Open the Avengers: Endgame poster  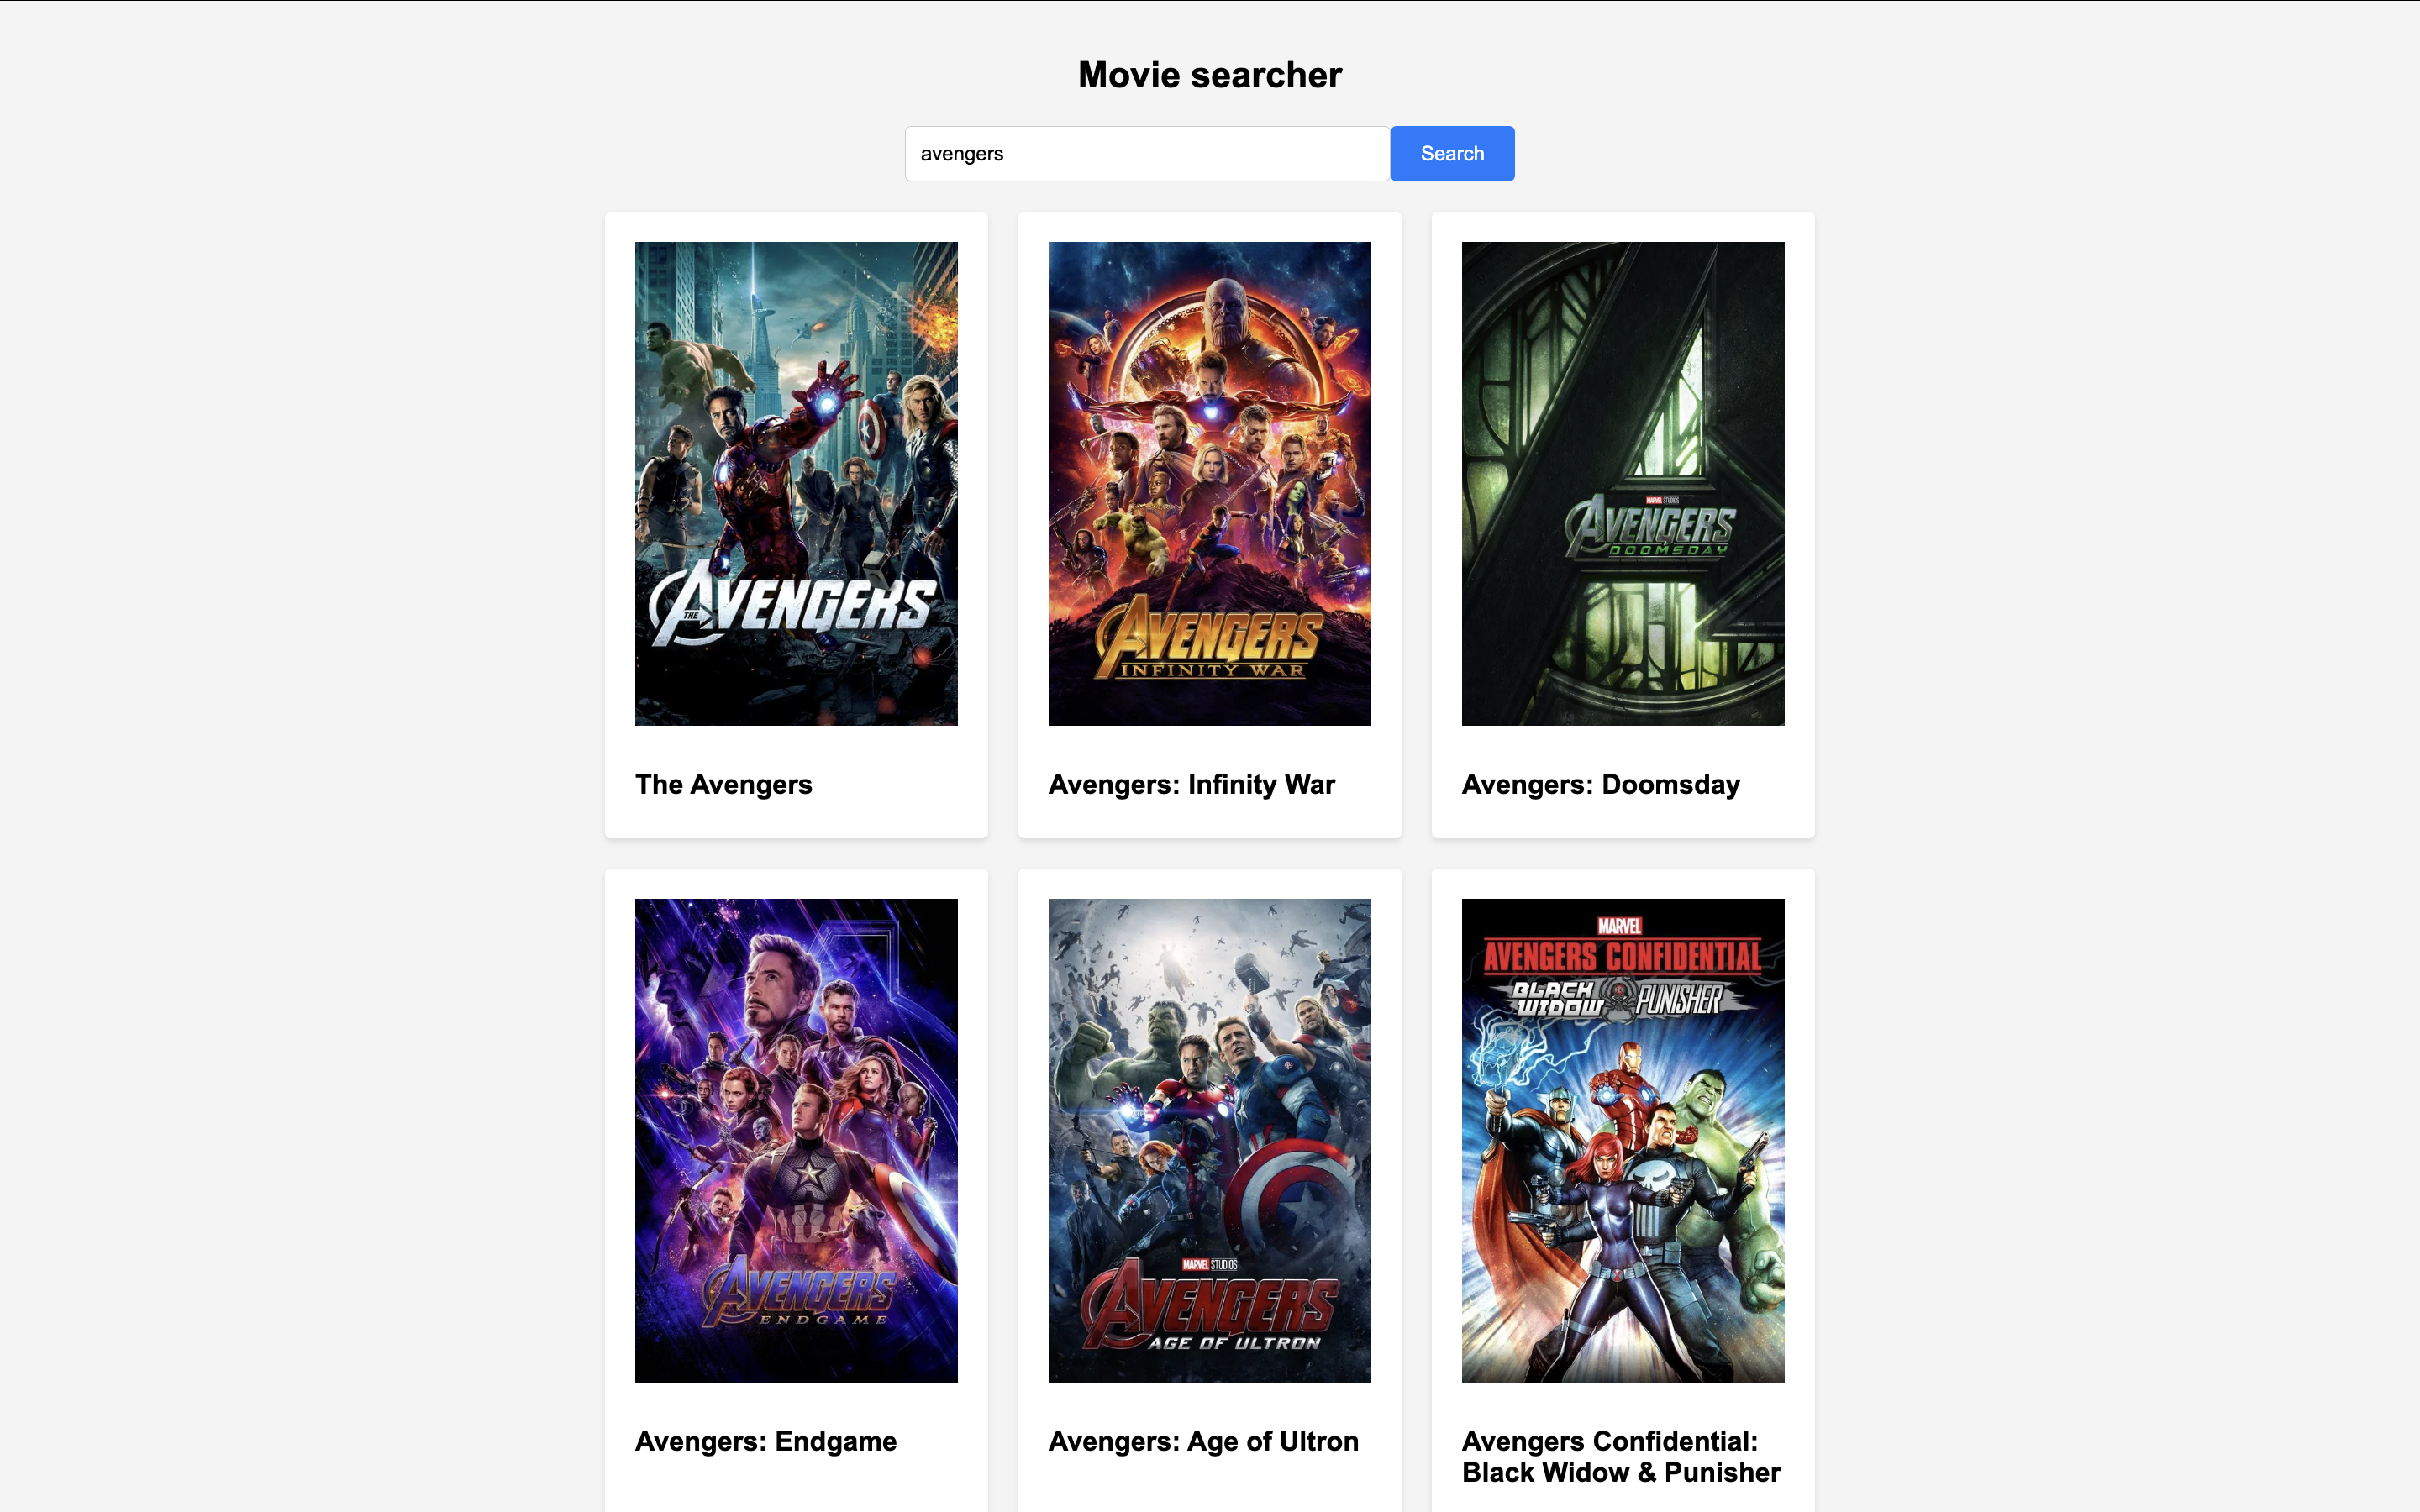coord(796,1140)
